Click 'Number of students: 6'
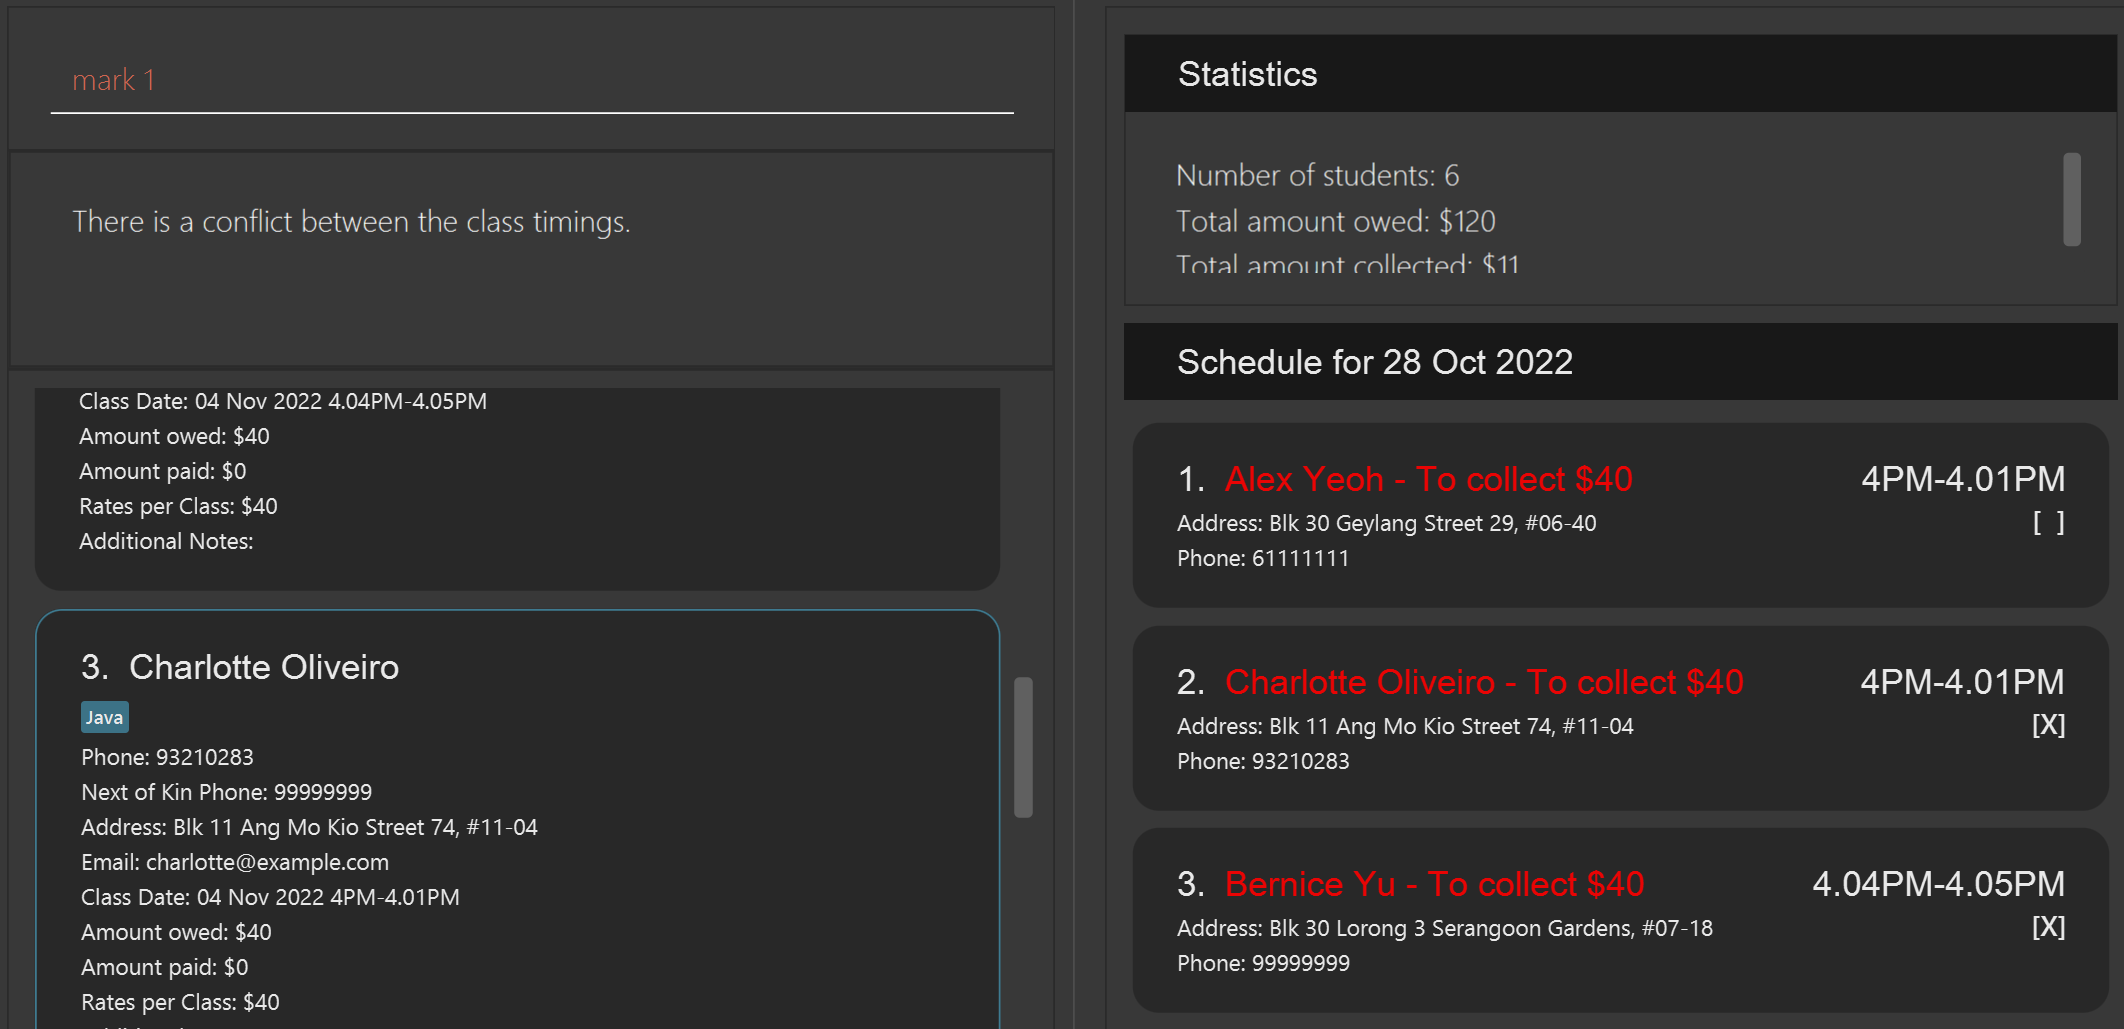 [1317, 176]
